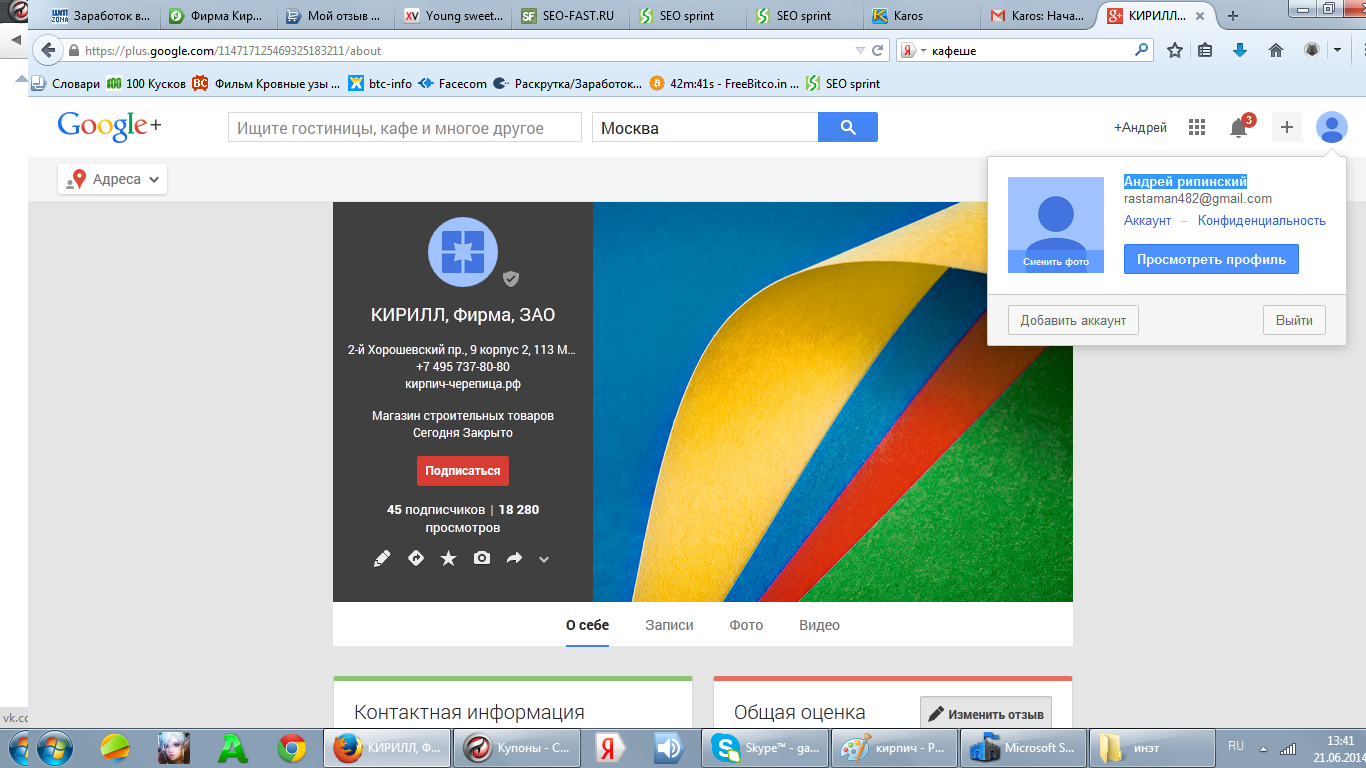
Task: Click browser search magnifier icon
Action: pyautogui.click(x=1141, y=49)
